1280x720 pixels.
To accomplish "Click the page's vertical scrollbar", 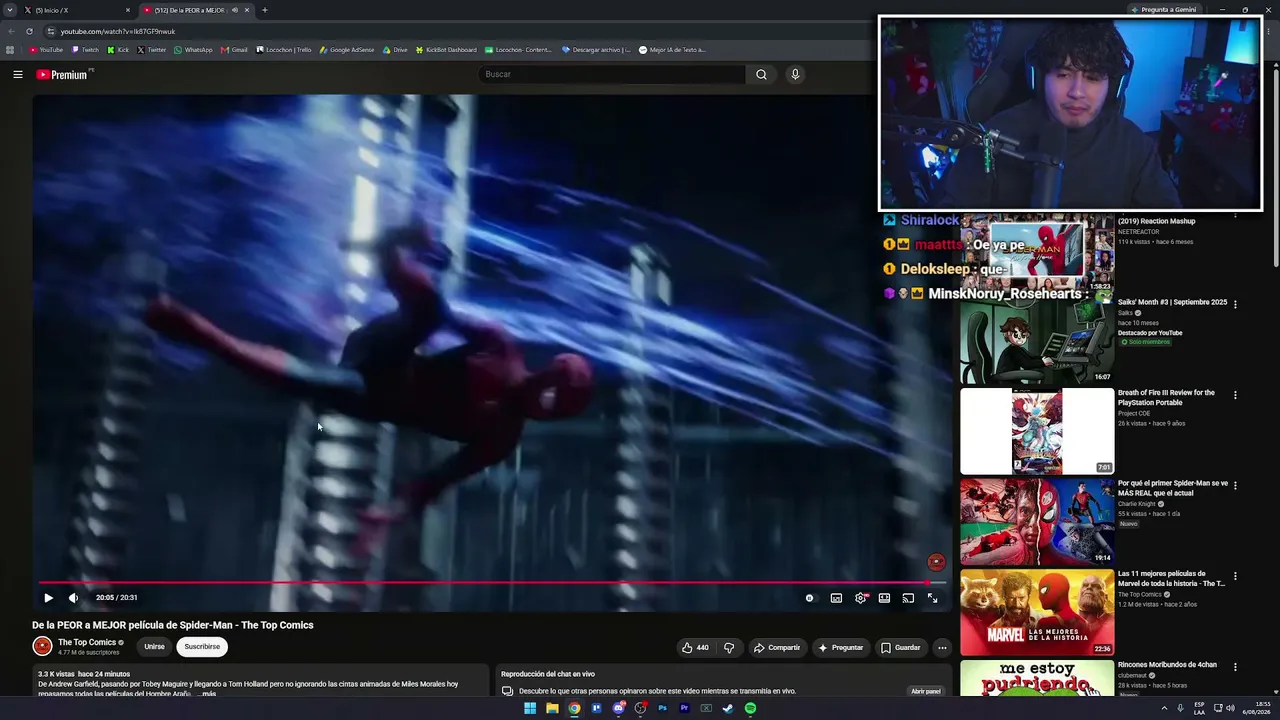I will 1275,170.
